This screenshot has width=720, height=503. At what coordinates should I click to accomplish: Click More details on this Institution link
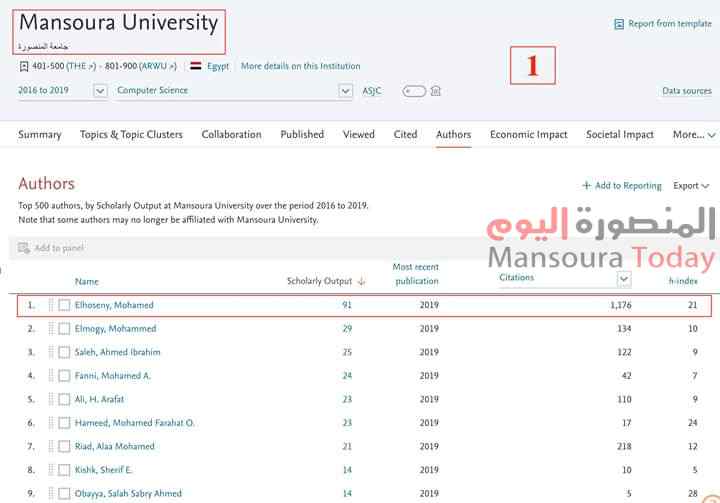pos(300,66)
